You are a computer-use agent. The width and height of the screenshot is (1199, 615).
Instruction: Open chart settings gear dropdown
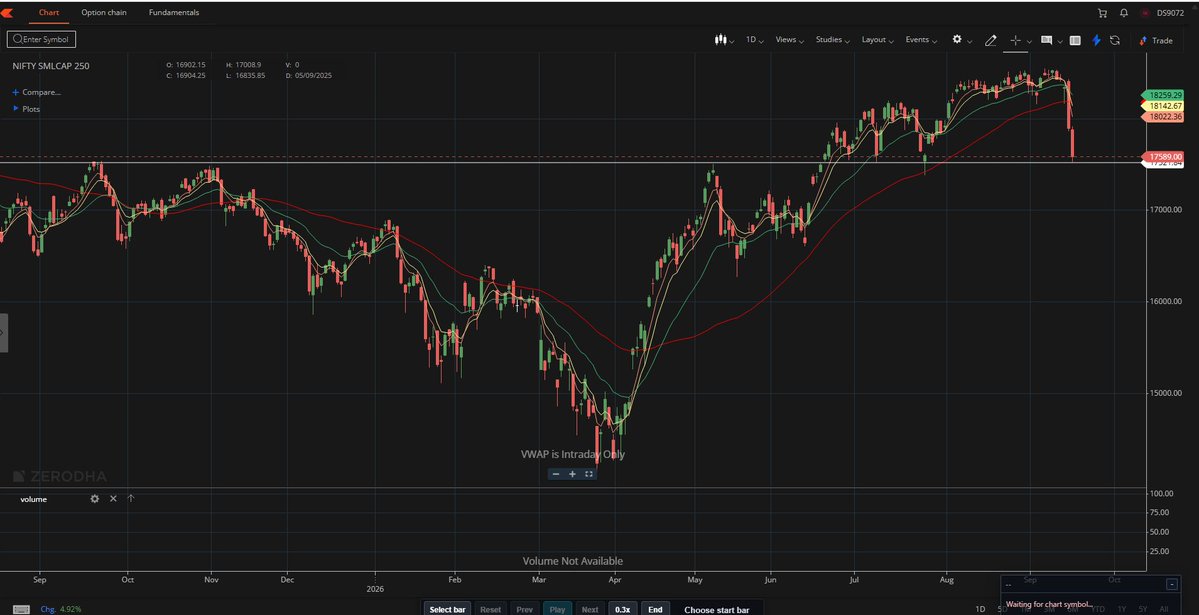coord(961,40)
